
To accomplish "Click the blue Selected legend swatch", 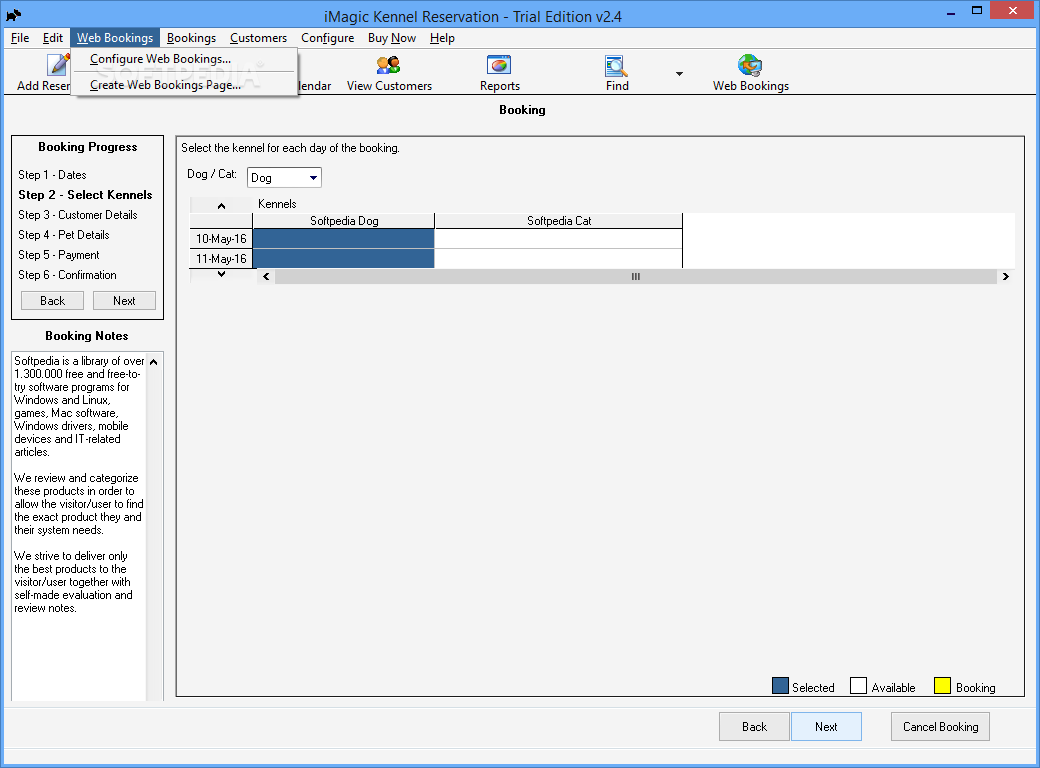I will (781, 686).
